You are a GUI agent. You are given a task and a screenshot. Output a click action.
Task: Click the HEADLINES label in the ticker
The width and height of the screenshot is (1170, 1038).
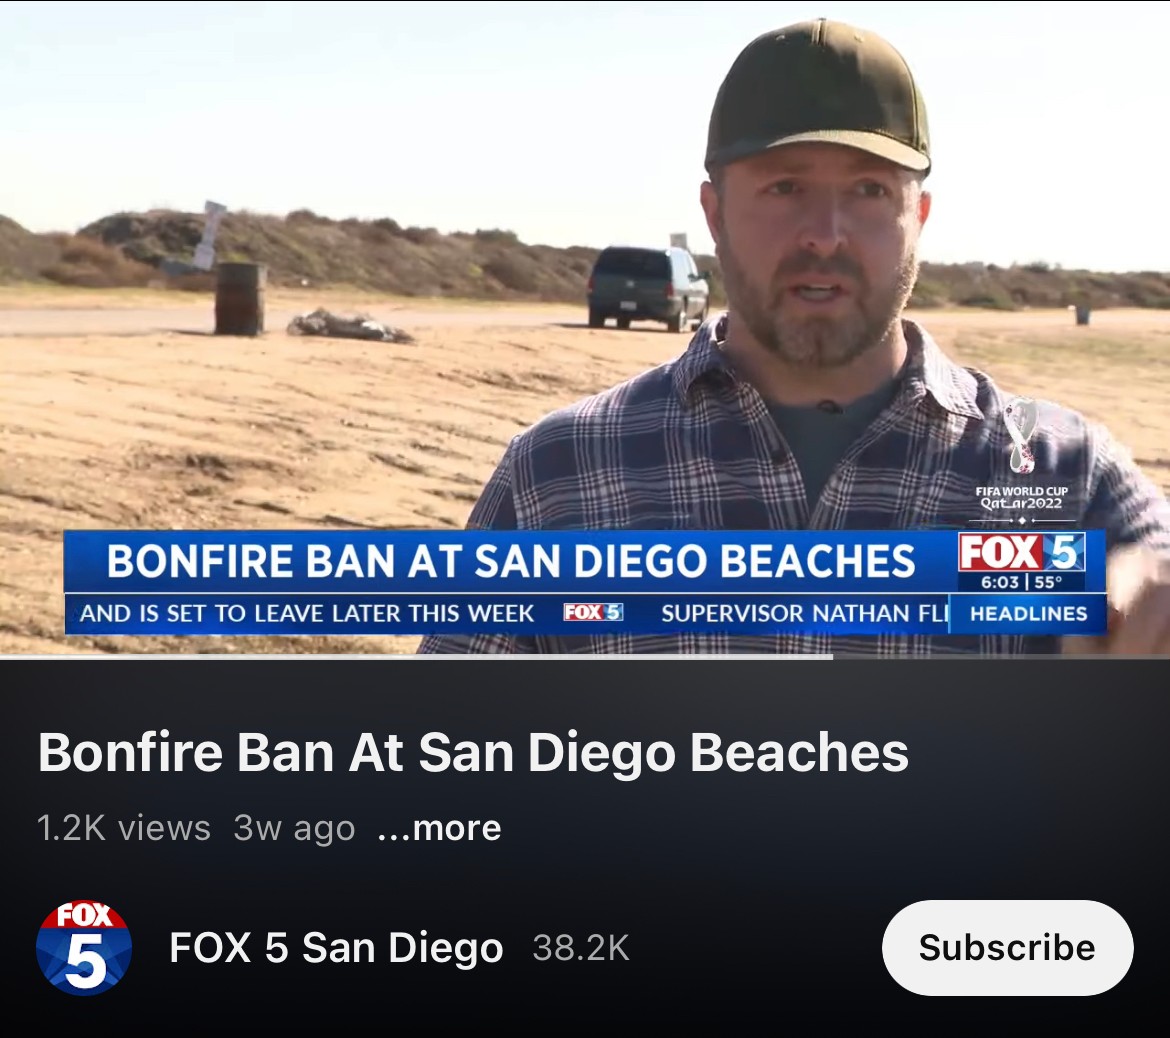1028,613
